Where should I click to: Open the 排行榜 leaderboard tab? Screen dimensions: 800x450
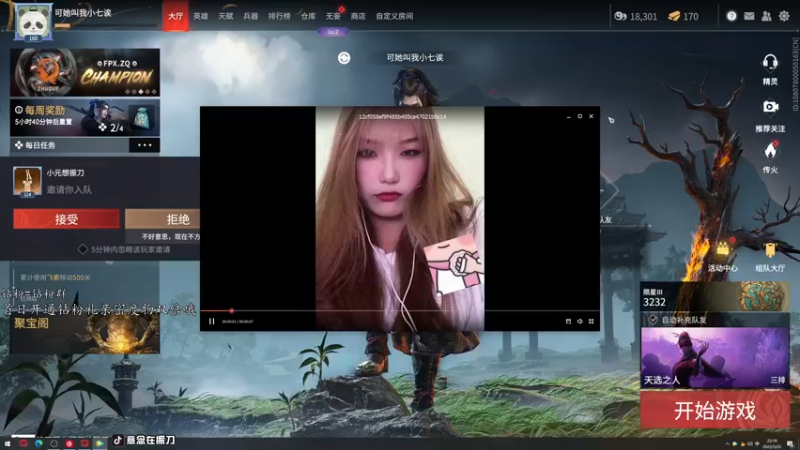(x=279, y=16)
